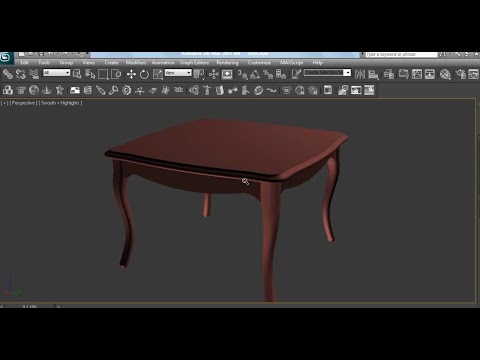Open the selection filter 'All' dropdown
480x360 pixels.
pos(57,73)
